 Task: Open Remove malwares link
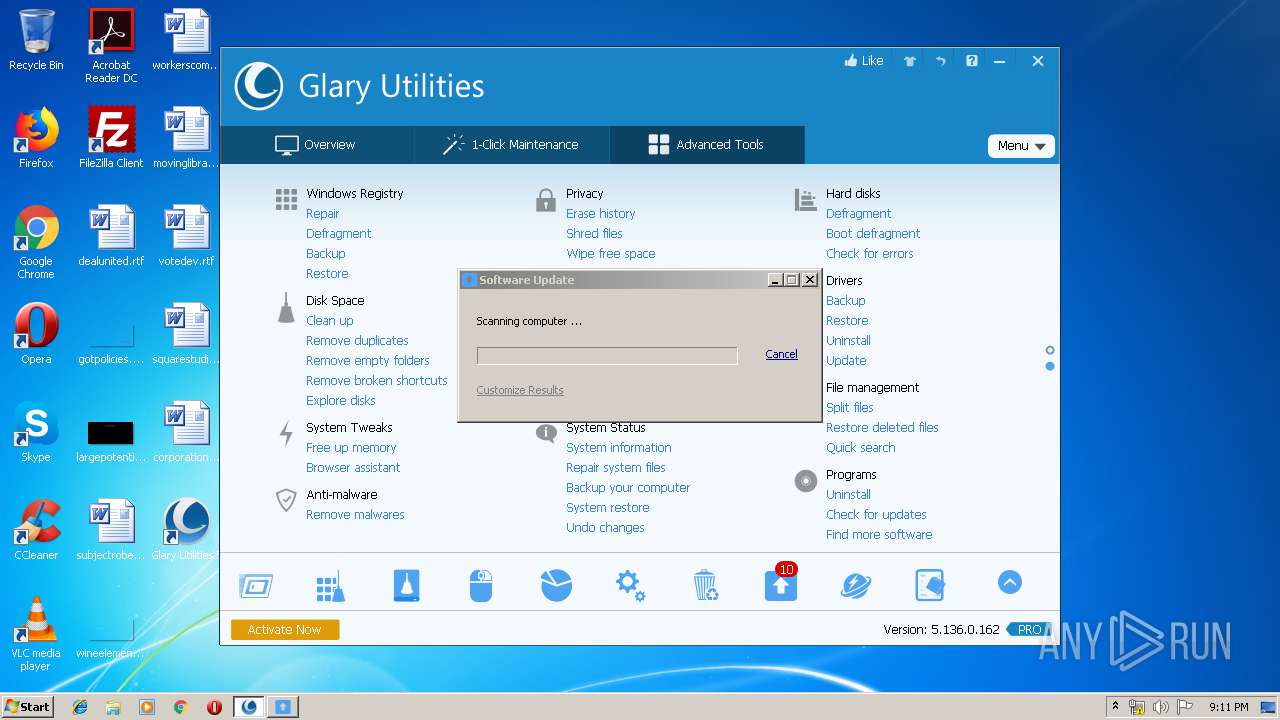tap(355, 515)
